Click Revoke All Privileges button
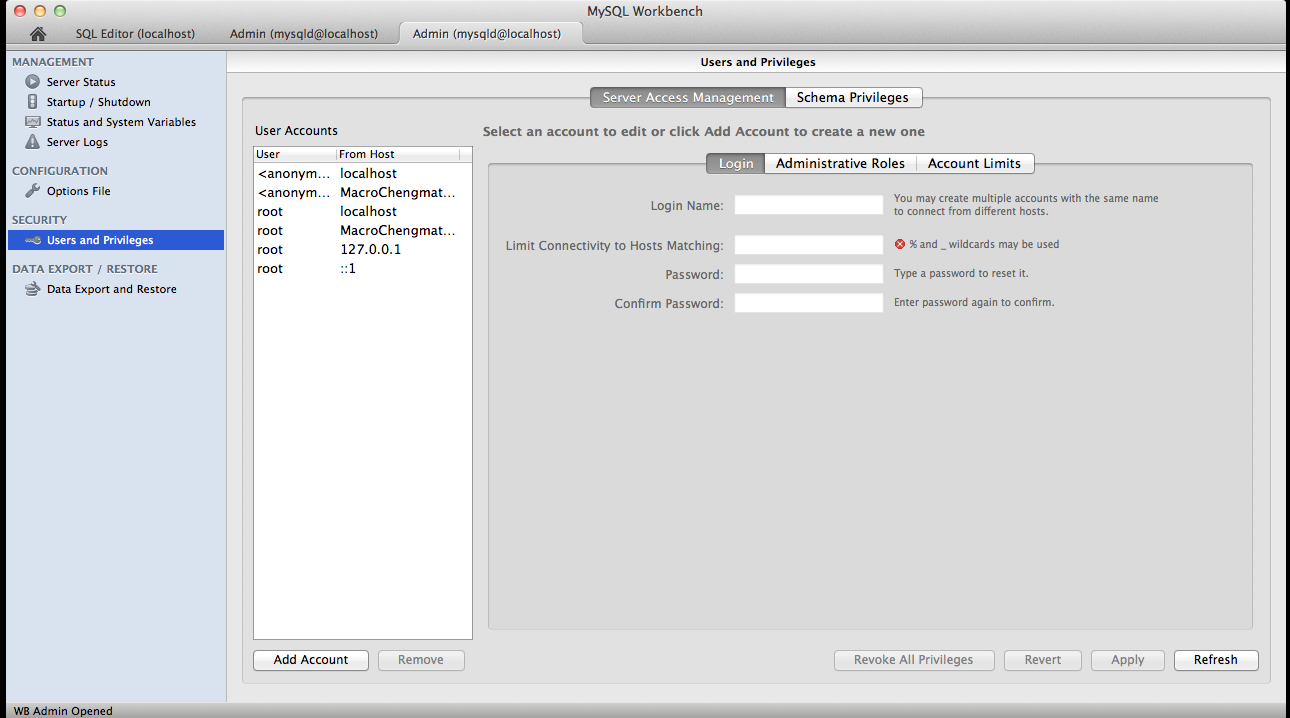The width and height of the screenshot is (1290, 718). tap(914, 660)
